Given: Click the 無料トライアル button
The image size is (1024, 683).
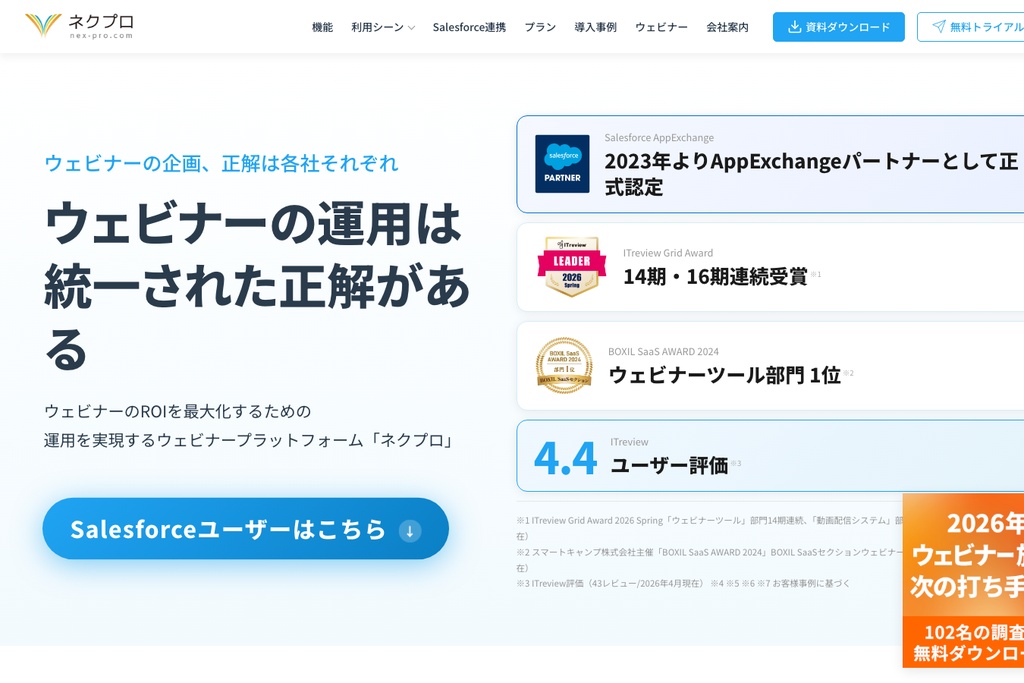Looking at the screenshot, I should [x=970, y=27].
